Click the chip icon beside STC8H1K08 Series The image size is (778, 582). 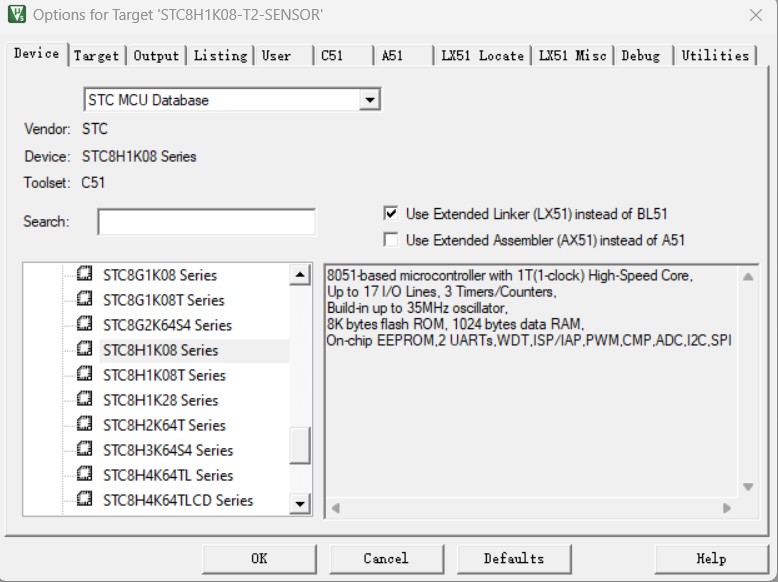pos(84,349)
